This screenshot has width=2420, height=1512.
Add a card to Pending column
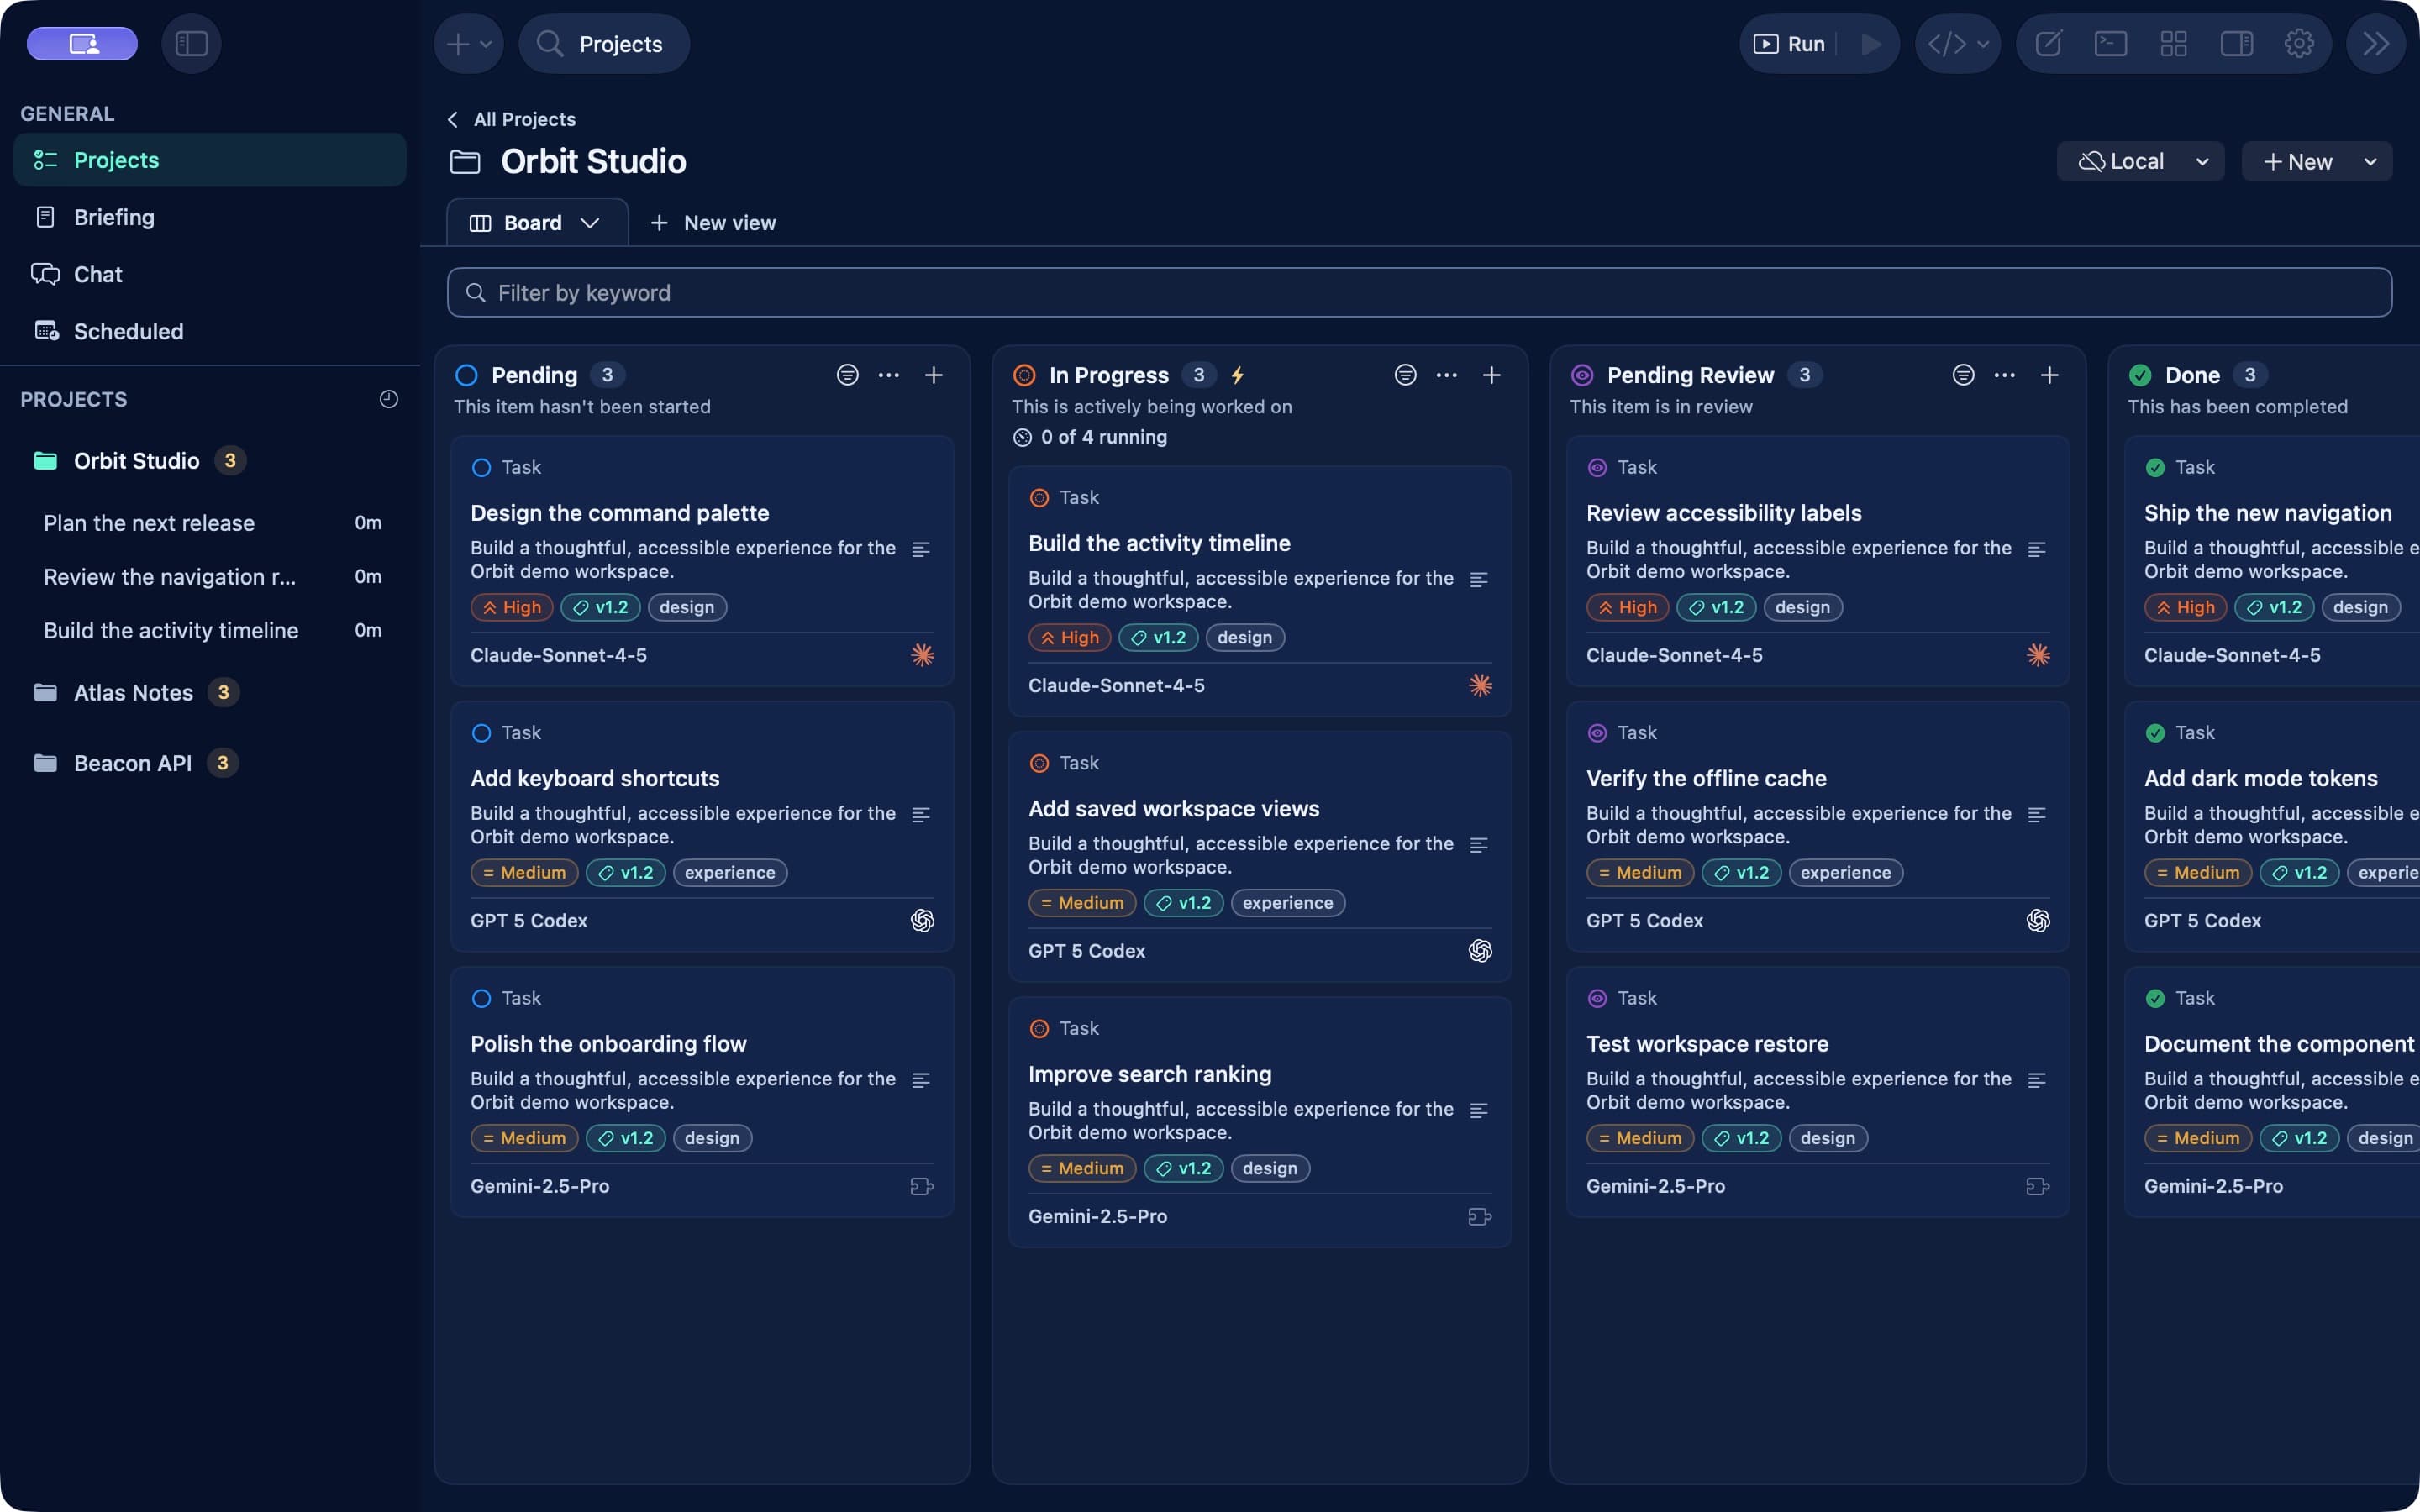pyautogui.click(x=933, y=375)
